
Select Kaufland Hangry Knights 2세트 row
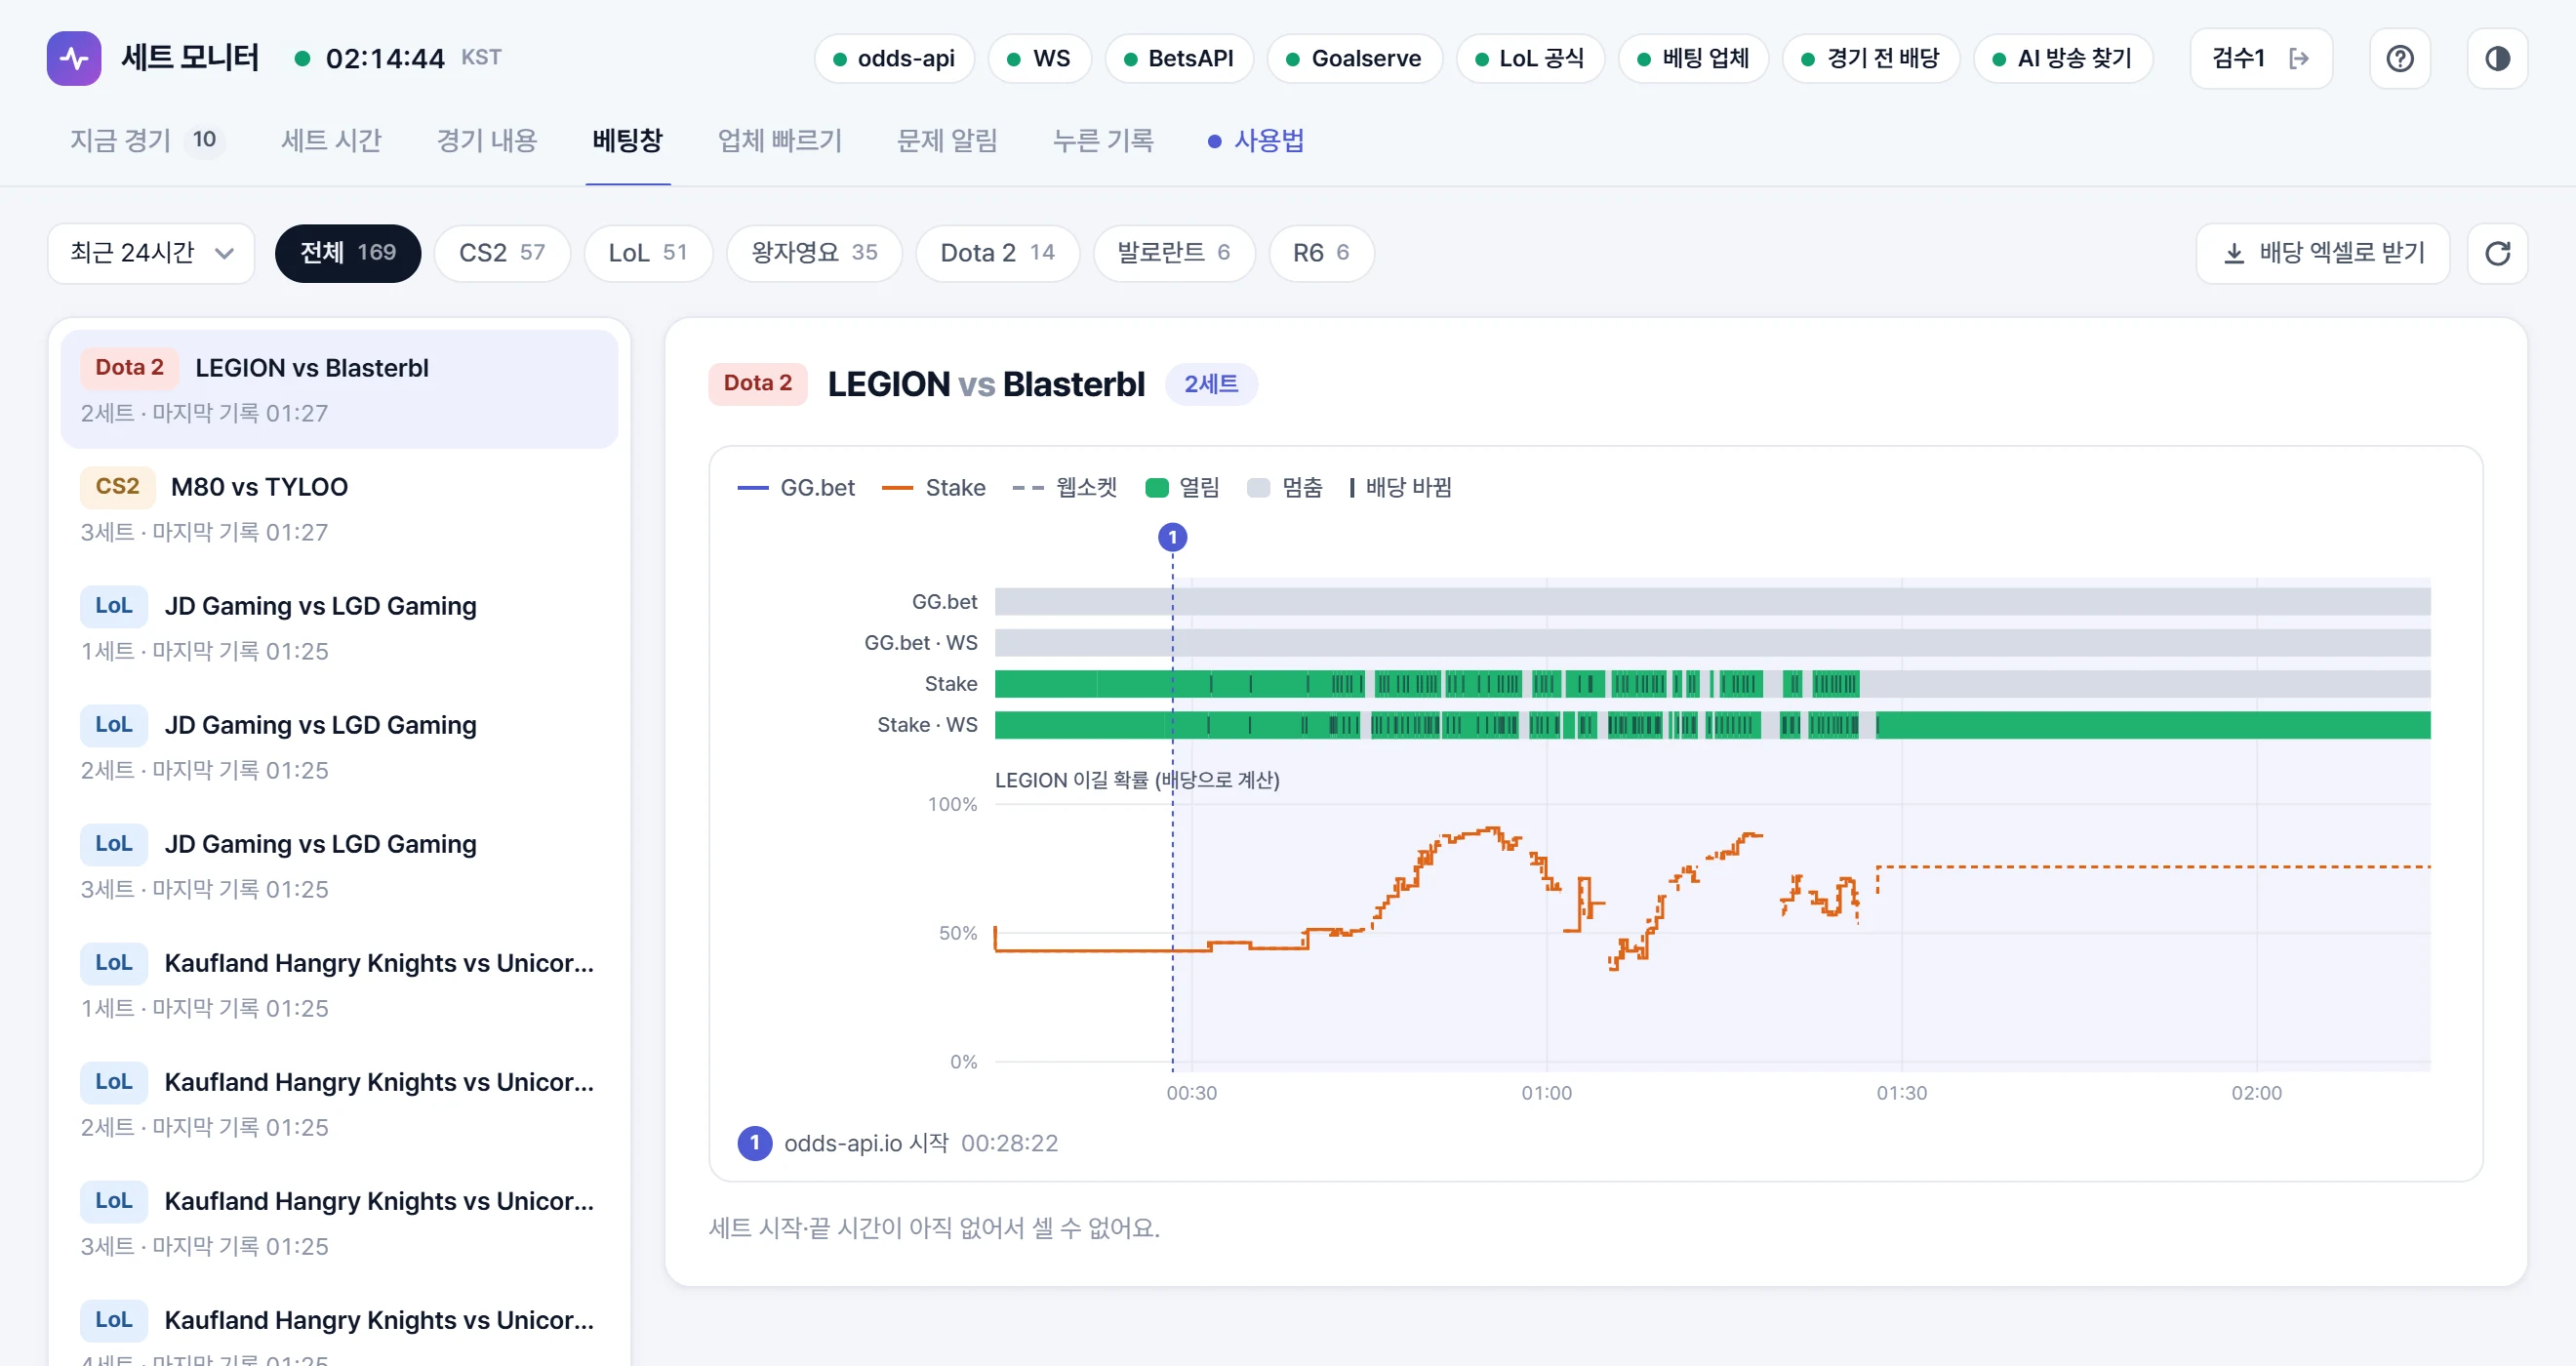coord(339,1103)
